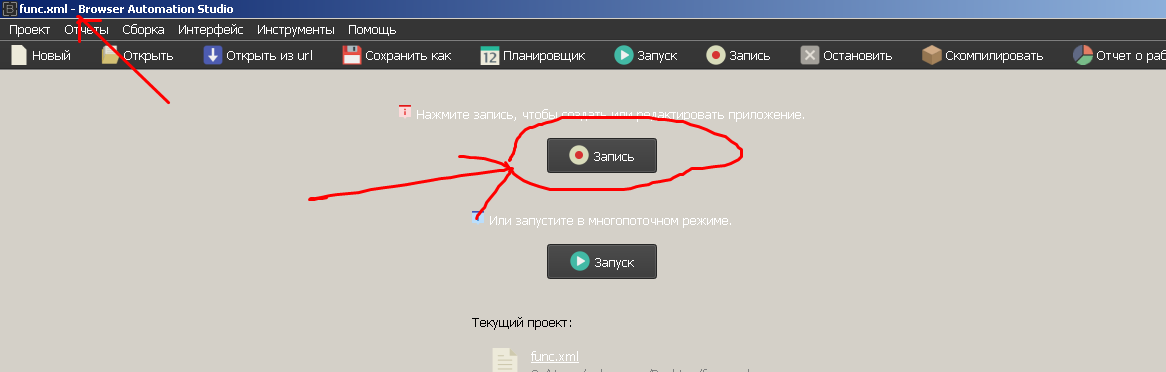Click the Остановить toolbar label
Viewport: 1166px width, 372px height.
(858, 56)
